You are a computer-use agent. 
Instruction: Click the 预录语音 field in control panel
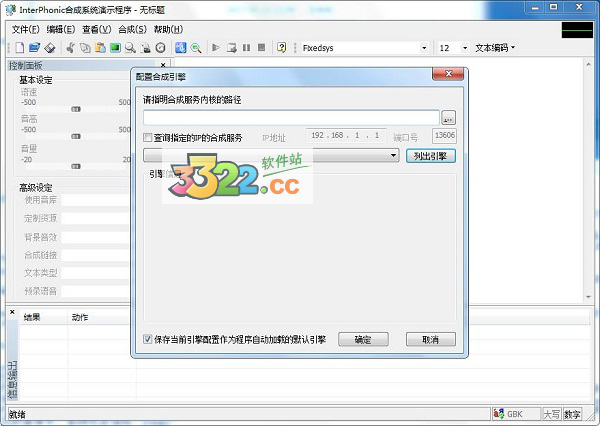coord(95,291)
